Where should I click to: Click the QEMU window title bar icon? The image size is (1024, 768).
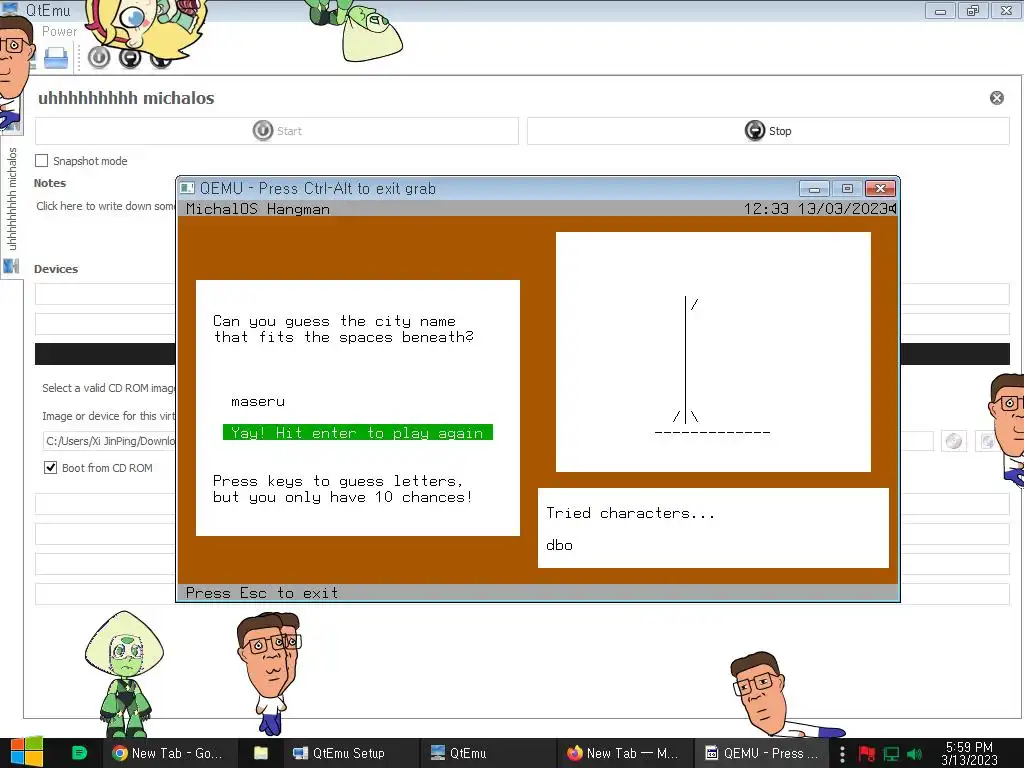coord(187,188)
